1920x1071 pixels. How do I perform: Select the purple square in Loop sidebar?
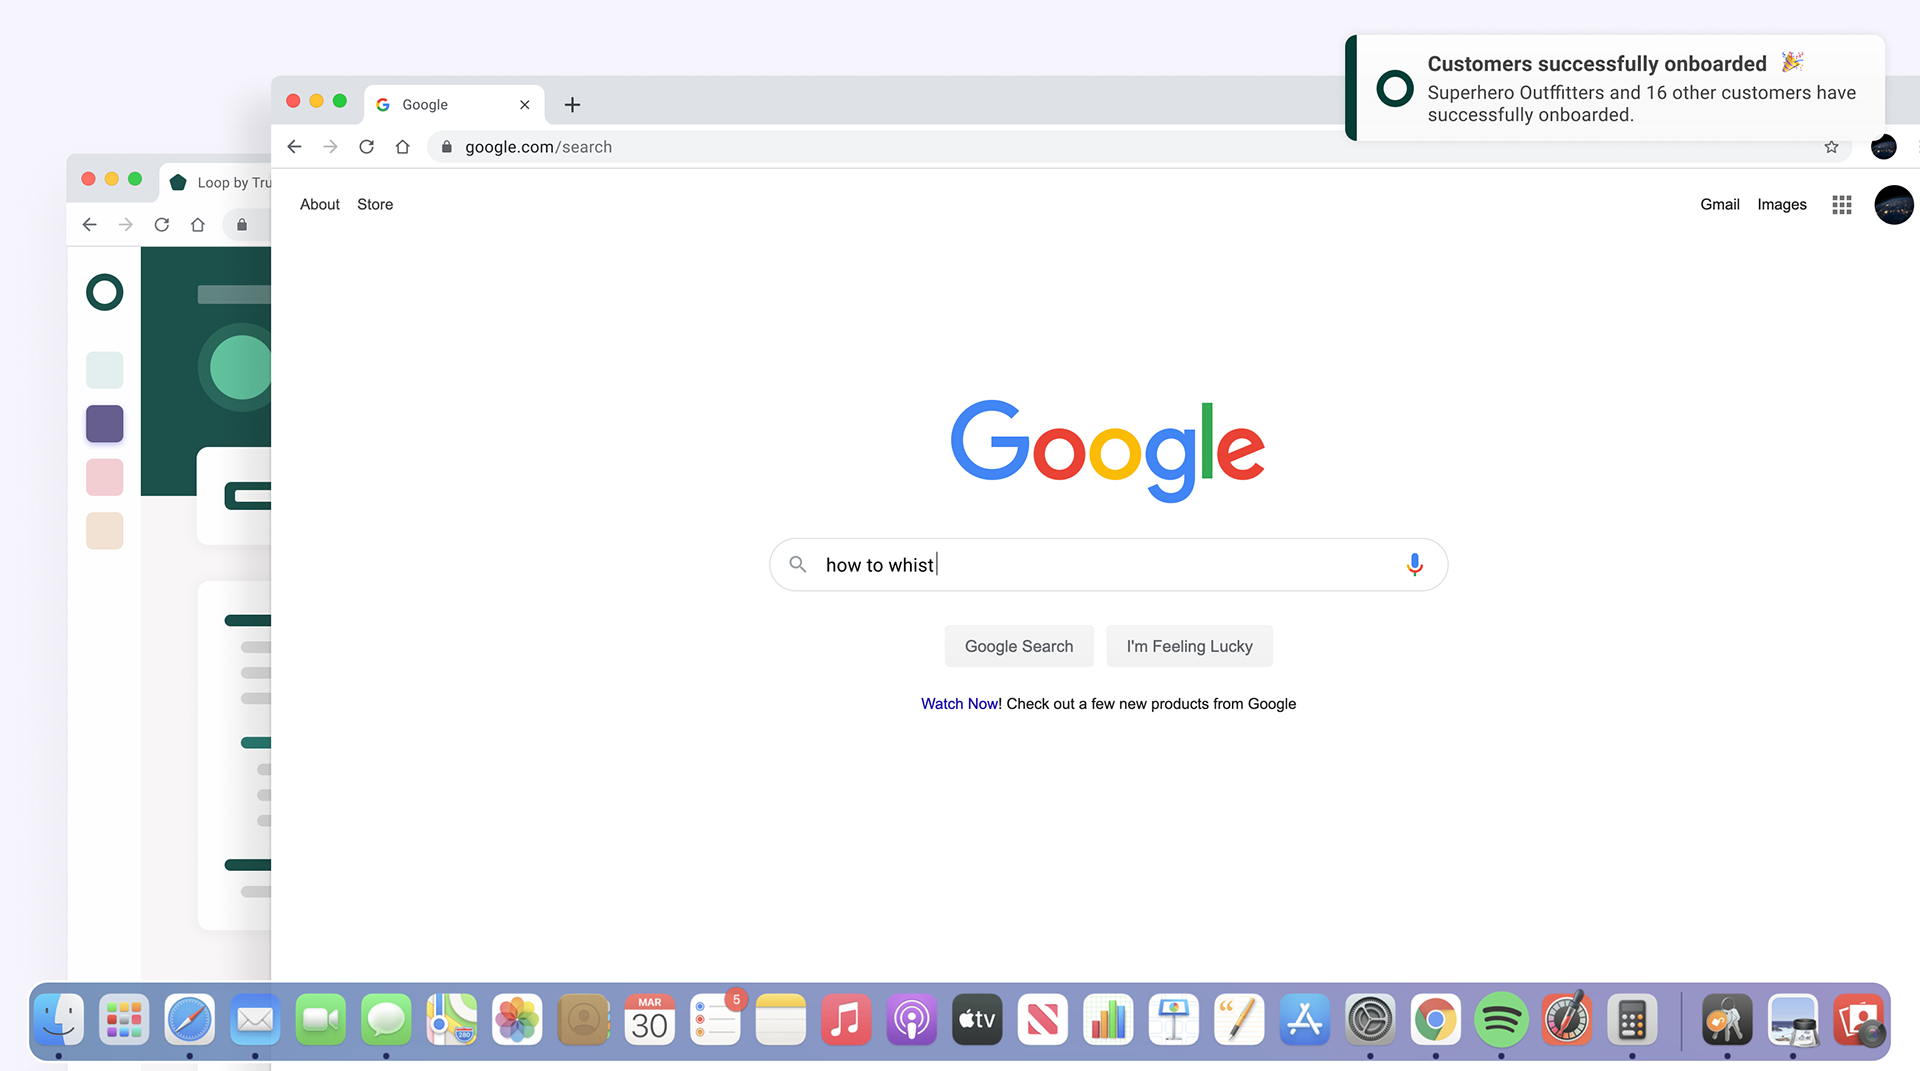point(105,424)
